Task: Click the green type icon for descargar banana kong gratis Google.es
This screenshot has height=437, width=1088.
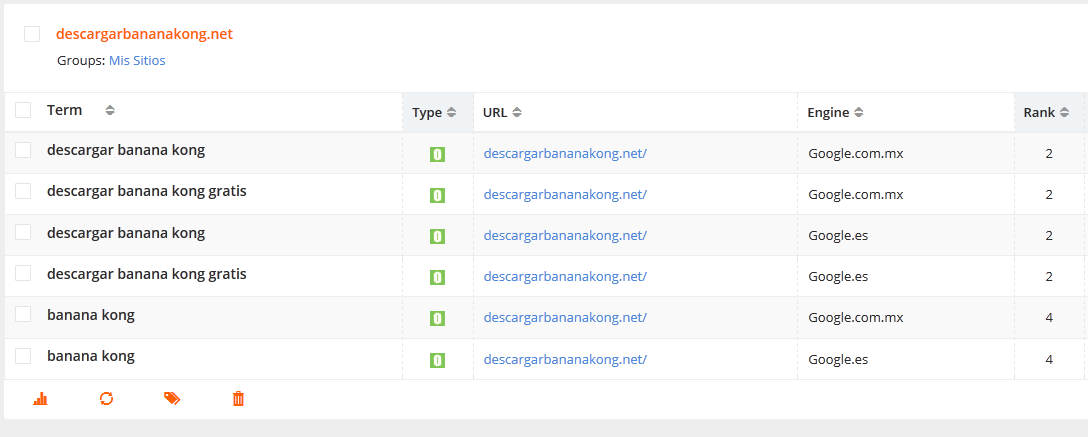Action: click(x=437, y=277)
